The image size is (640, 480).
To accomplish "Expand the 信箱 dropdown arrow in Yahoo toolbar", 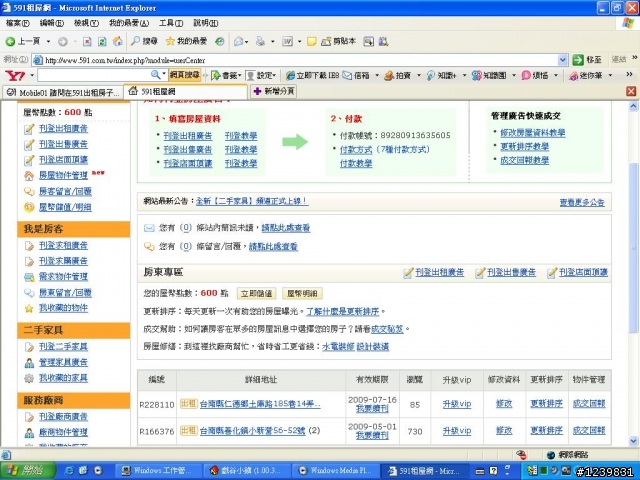I will (x=377, y=76).
